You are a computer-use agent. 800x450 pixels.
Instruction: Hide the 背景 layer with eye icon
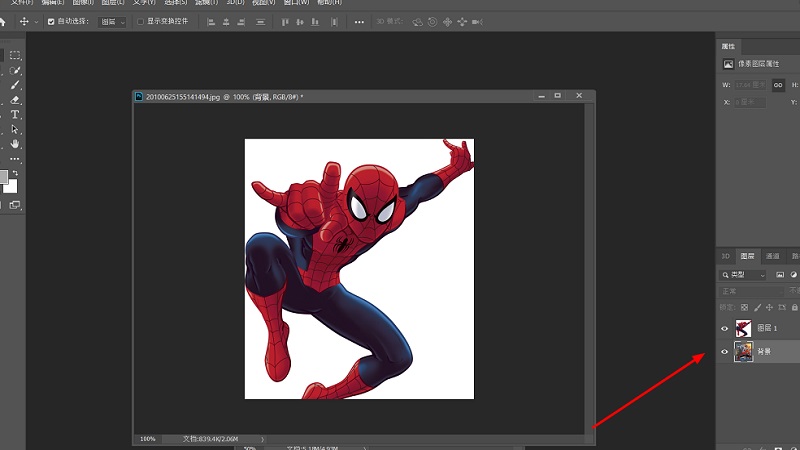pyautogui.click(x=724, y=352)
